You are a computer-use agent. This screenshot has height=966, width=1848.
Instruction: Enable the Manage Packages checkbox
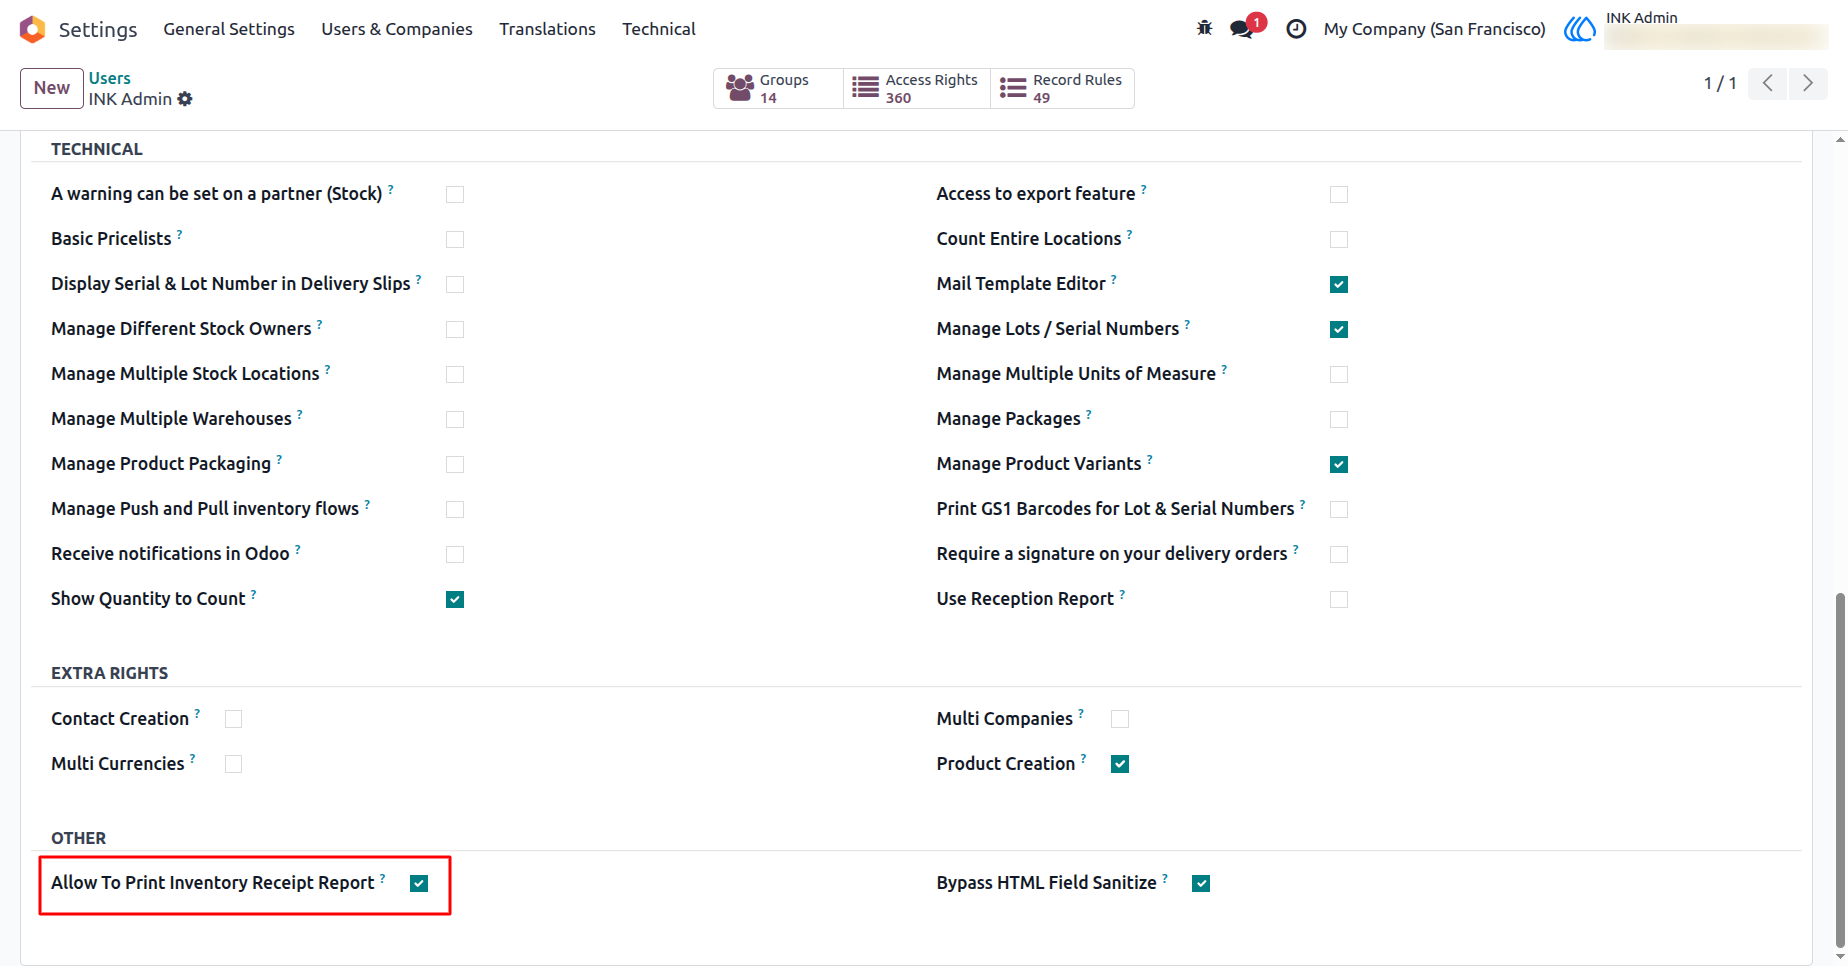[1339, 419]
